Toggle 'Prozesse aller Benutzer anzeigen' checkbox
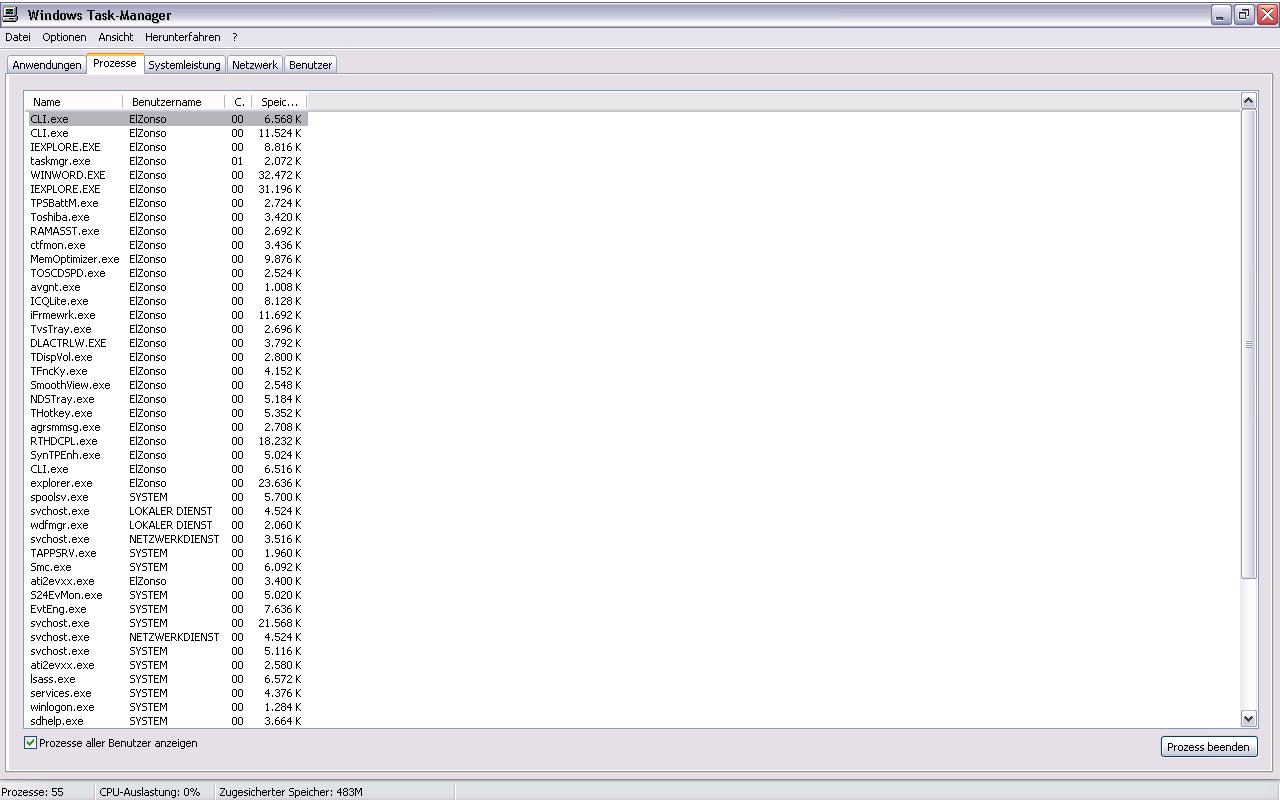The image size is (1280, 800). (30, 743)
